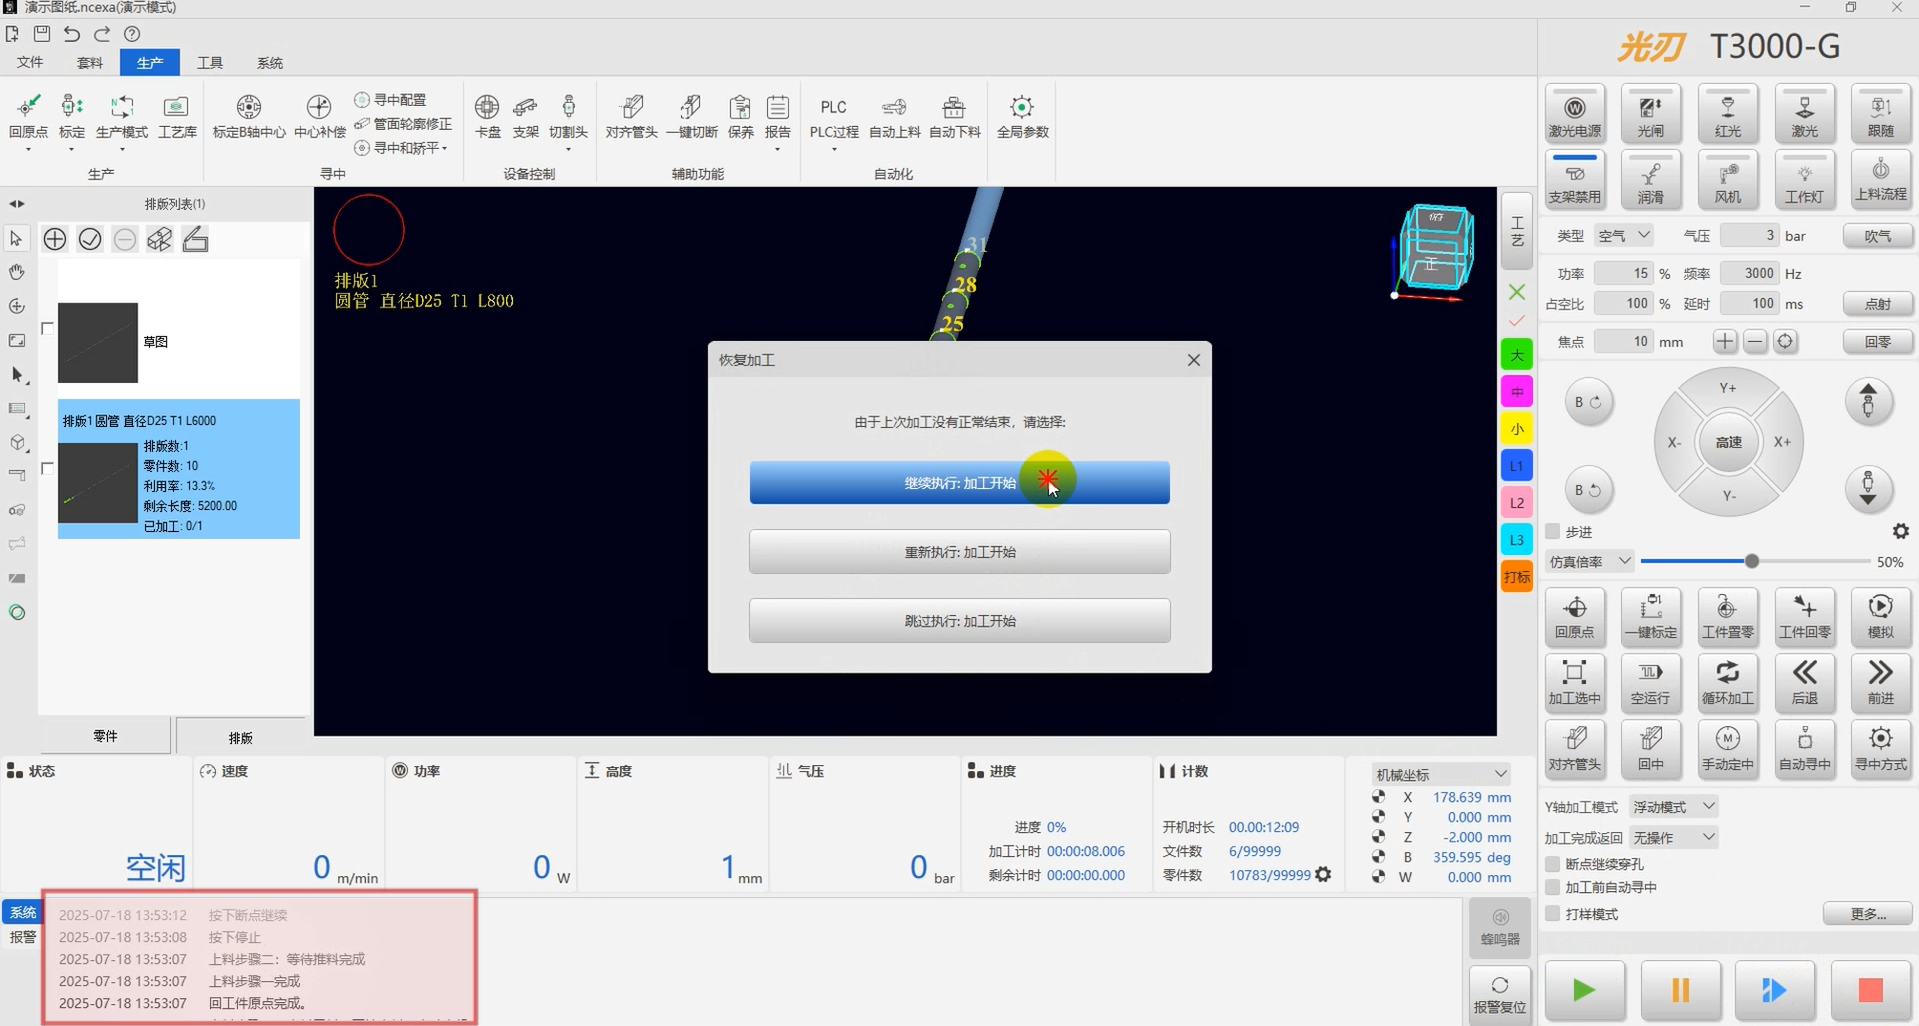
Task: Choose 继续执行: 加工开始 in dialog
Action: point(959,483)
